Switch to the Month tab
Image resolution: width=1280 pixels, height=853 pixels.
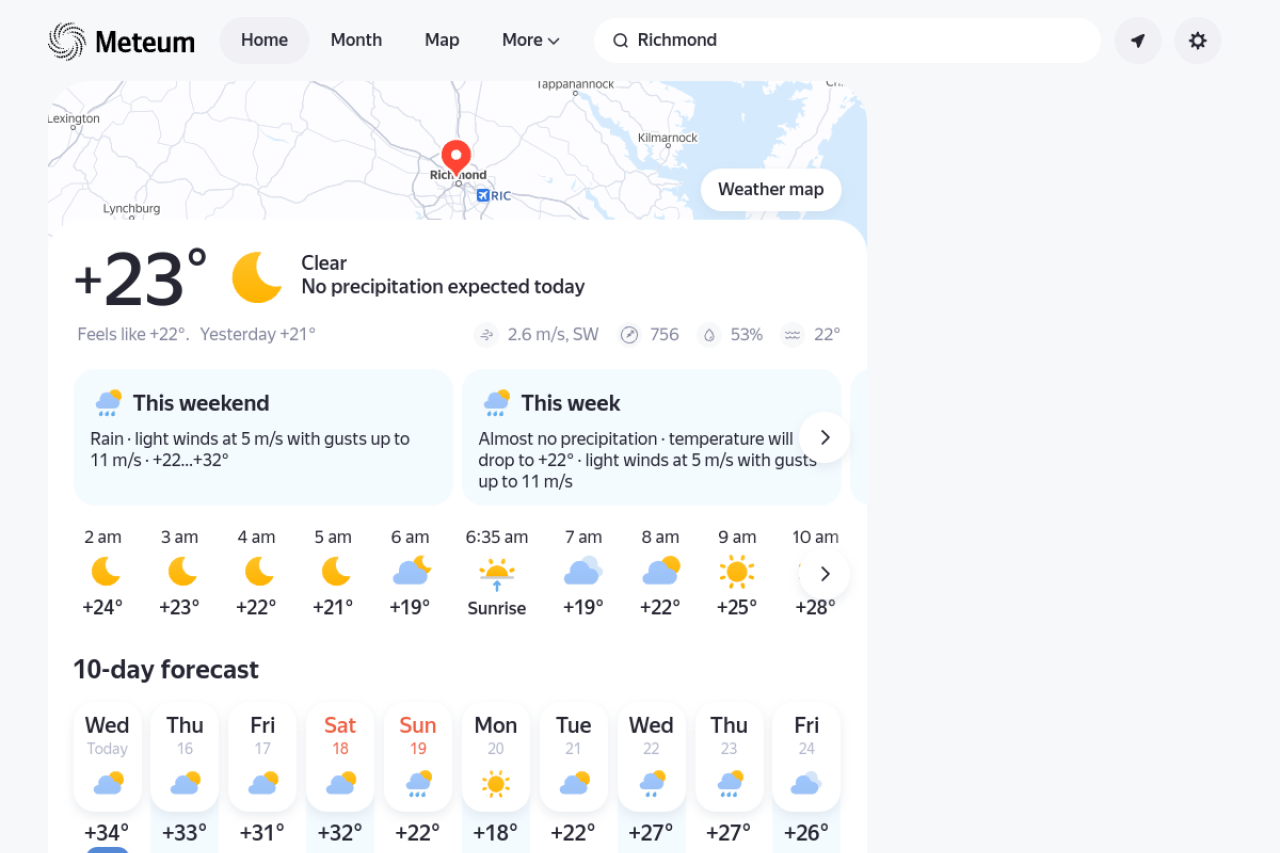tap(356, 41)
